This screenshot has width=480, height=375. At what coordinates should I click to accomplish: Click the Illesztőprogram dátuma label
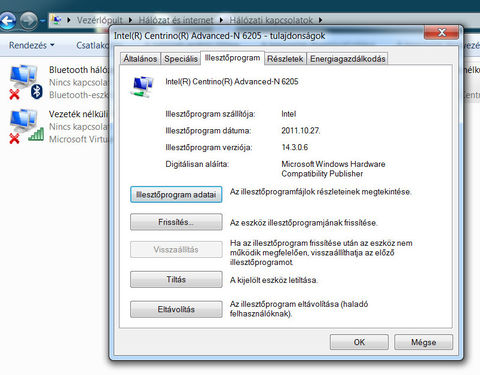tap(208, 131)
